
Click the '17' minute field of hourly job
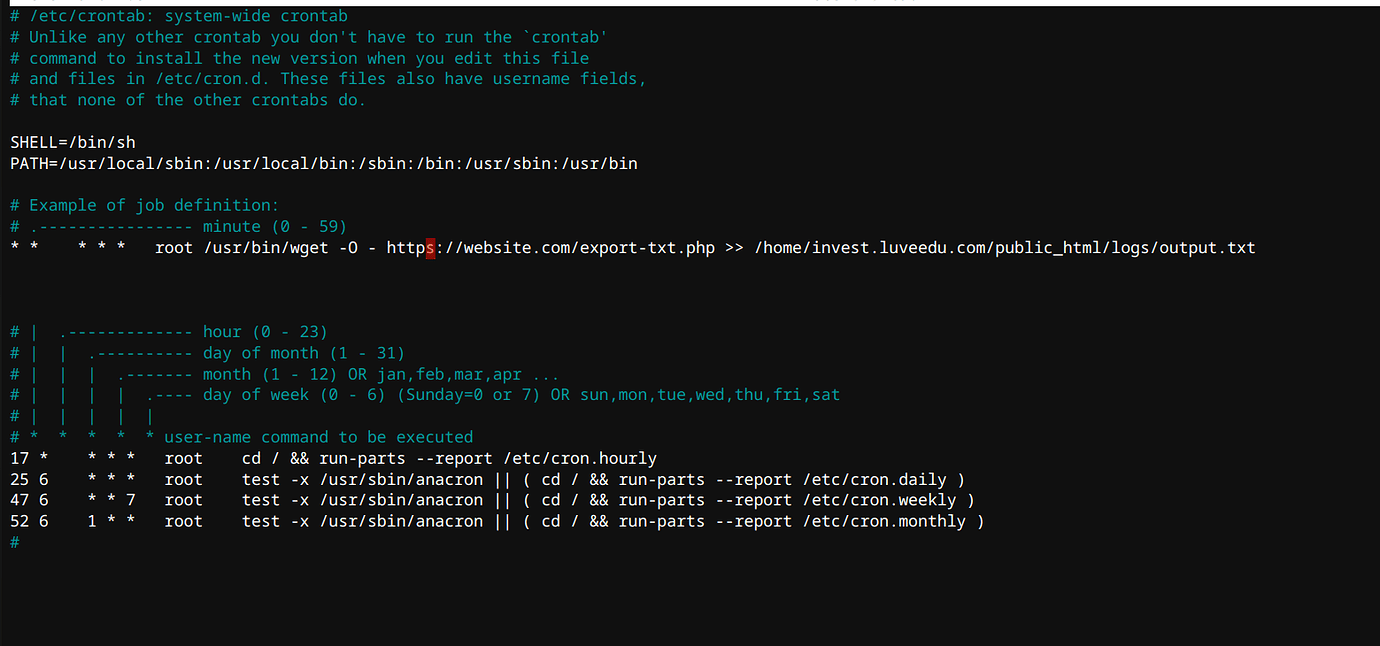20,459
